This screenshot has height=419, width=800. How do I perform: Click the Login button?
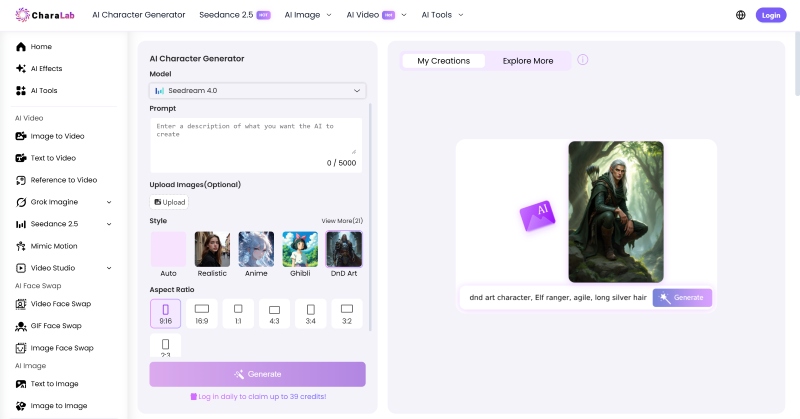[x=771, y=15]
